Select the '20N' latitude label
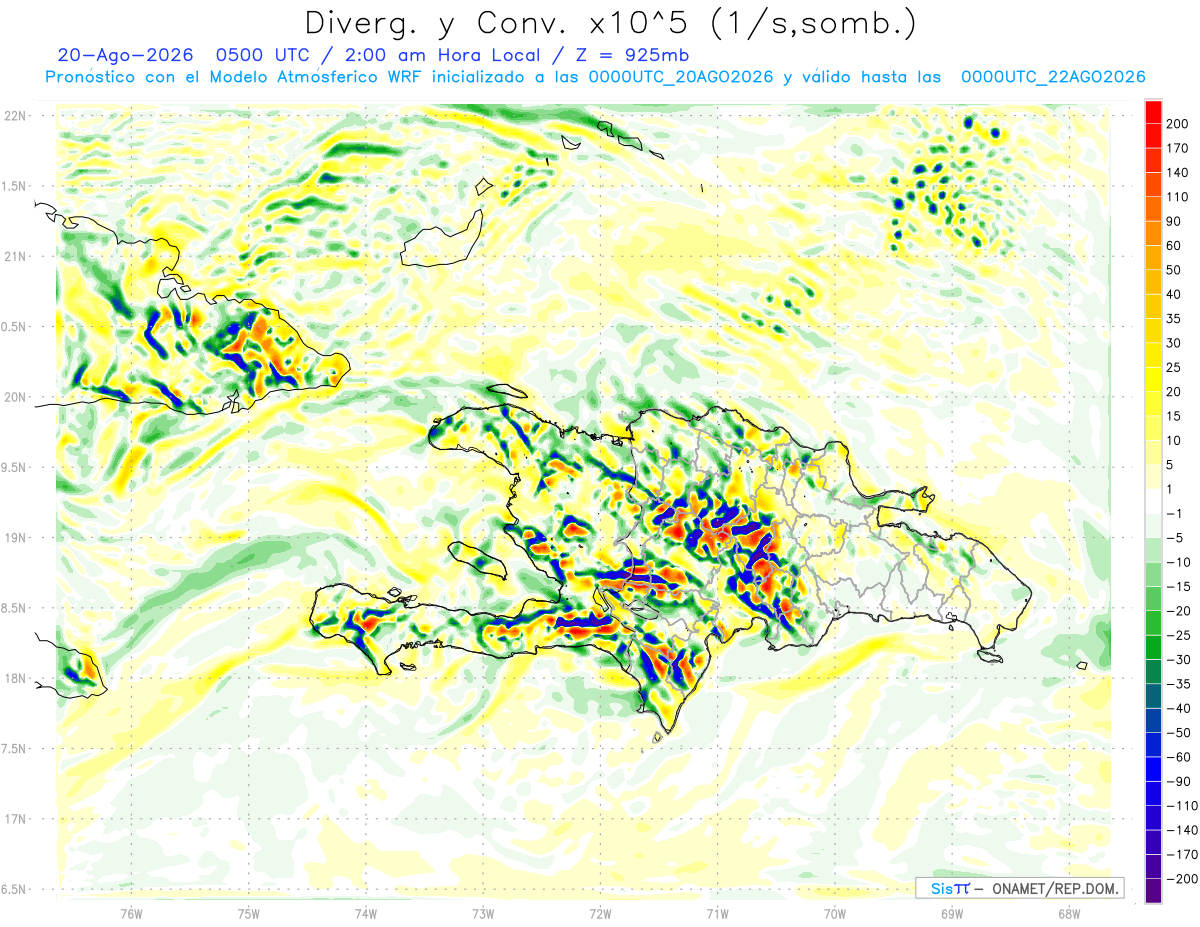 14,397
